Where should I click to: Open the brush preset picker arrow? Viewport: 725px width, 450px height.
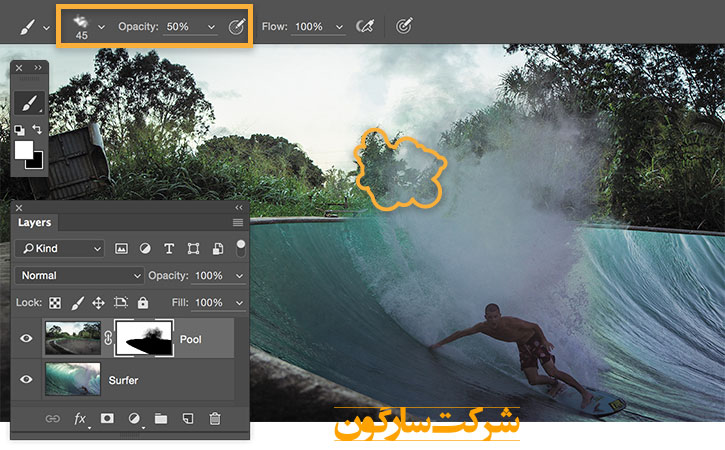[x=101, y=26]
